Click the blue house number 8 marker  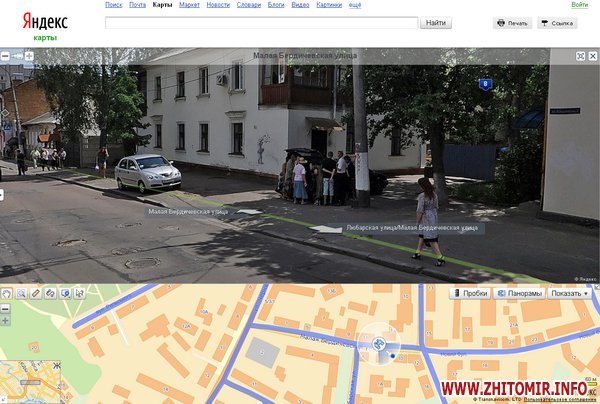pos(485,85)
